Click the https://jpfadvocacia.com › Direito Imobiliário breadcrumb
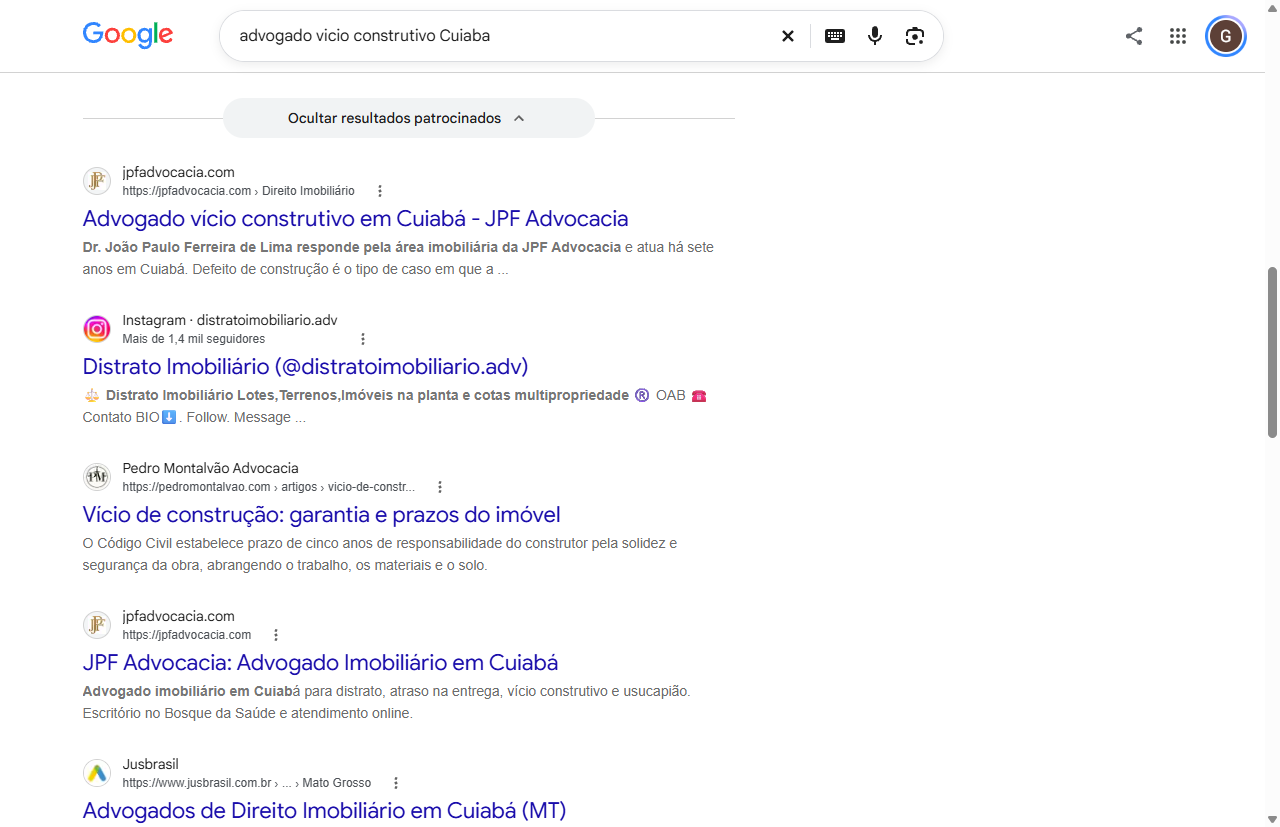Viewport: 1280px width, 827px height. click(238, 191)
